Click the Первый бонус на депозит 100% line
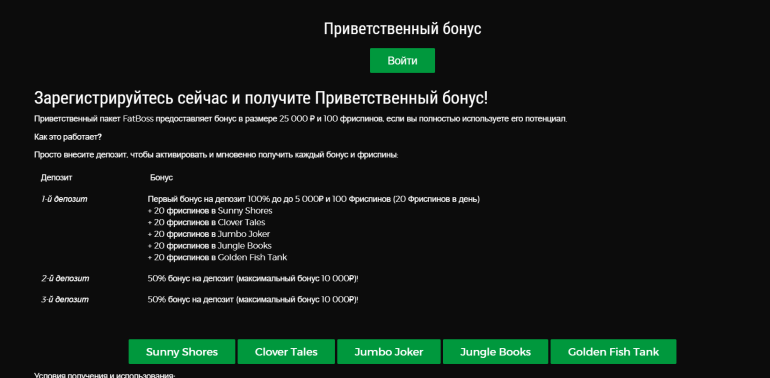 [314, 199]
